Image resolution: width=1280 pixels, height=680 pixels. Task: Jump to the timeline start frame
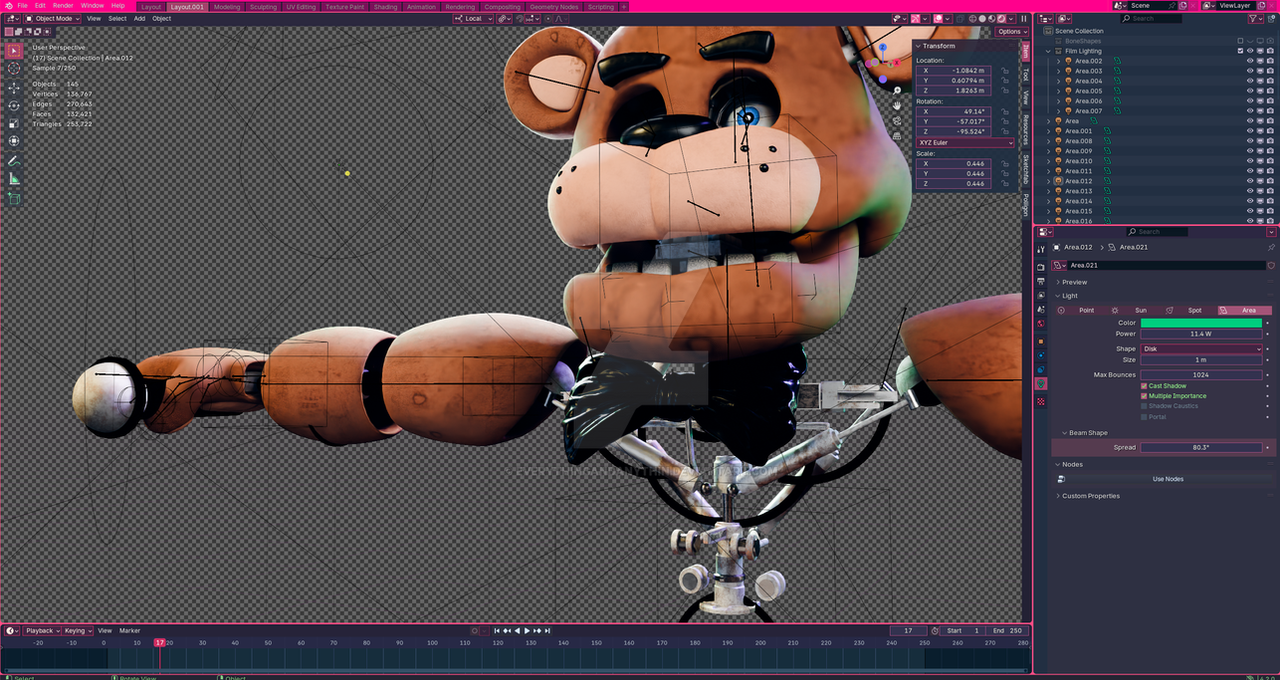[497, 631]
